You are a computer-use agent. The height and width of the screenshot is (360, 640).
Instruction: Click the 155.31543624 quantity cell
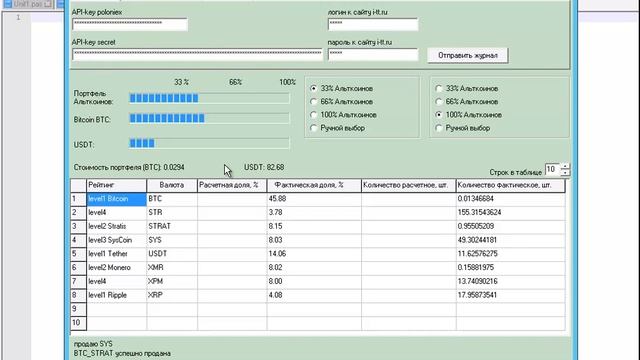(x=511, y=213)
